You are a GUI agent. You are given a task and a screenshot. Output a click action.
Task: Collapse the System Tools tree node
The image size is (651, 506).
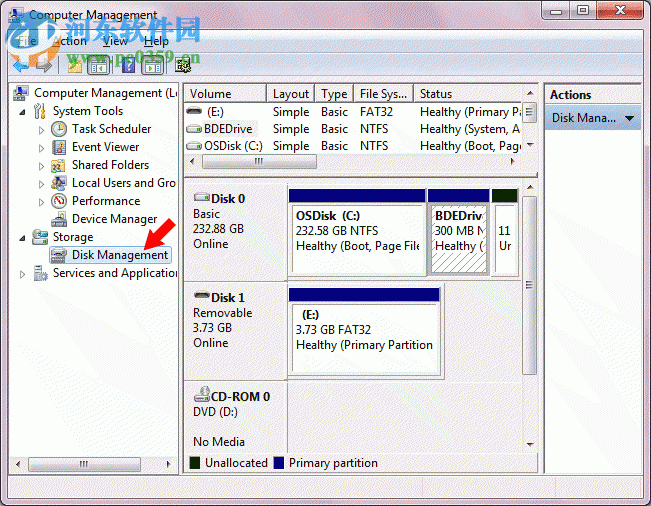pos(22,112)
